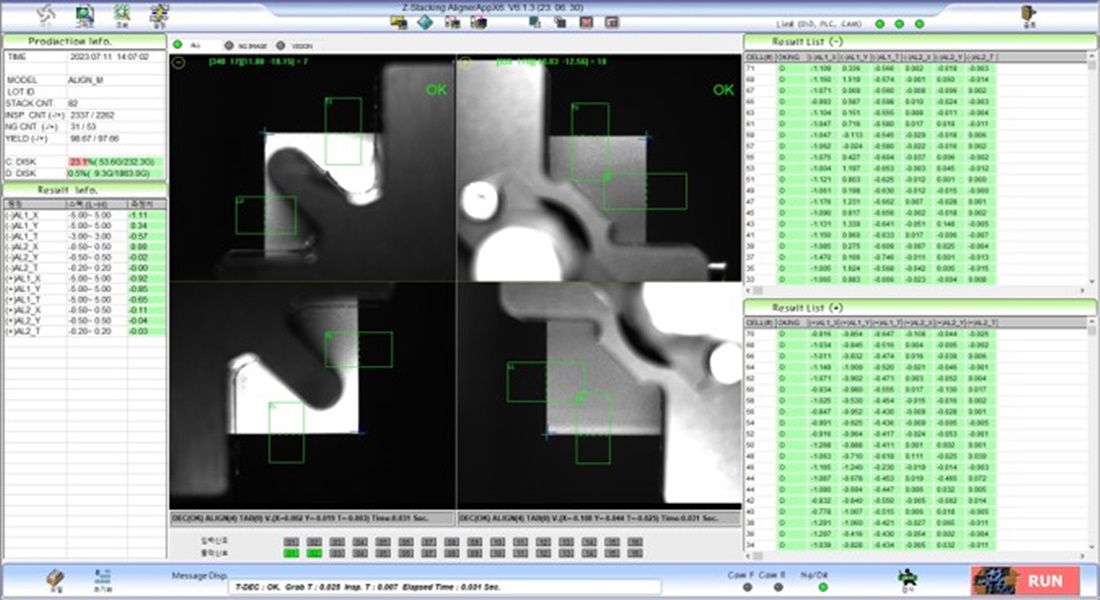The width and height of the screenshot is (1100, 600).
Task: Click the green tree icon in top toolbar
Action: 122,14
